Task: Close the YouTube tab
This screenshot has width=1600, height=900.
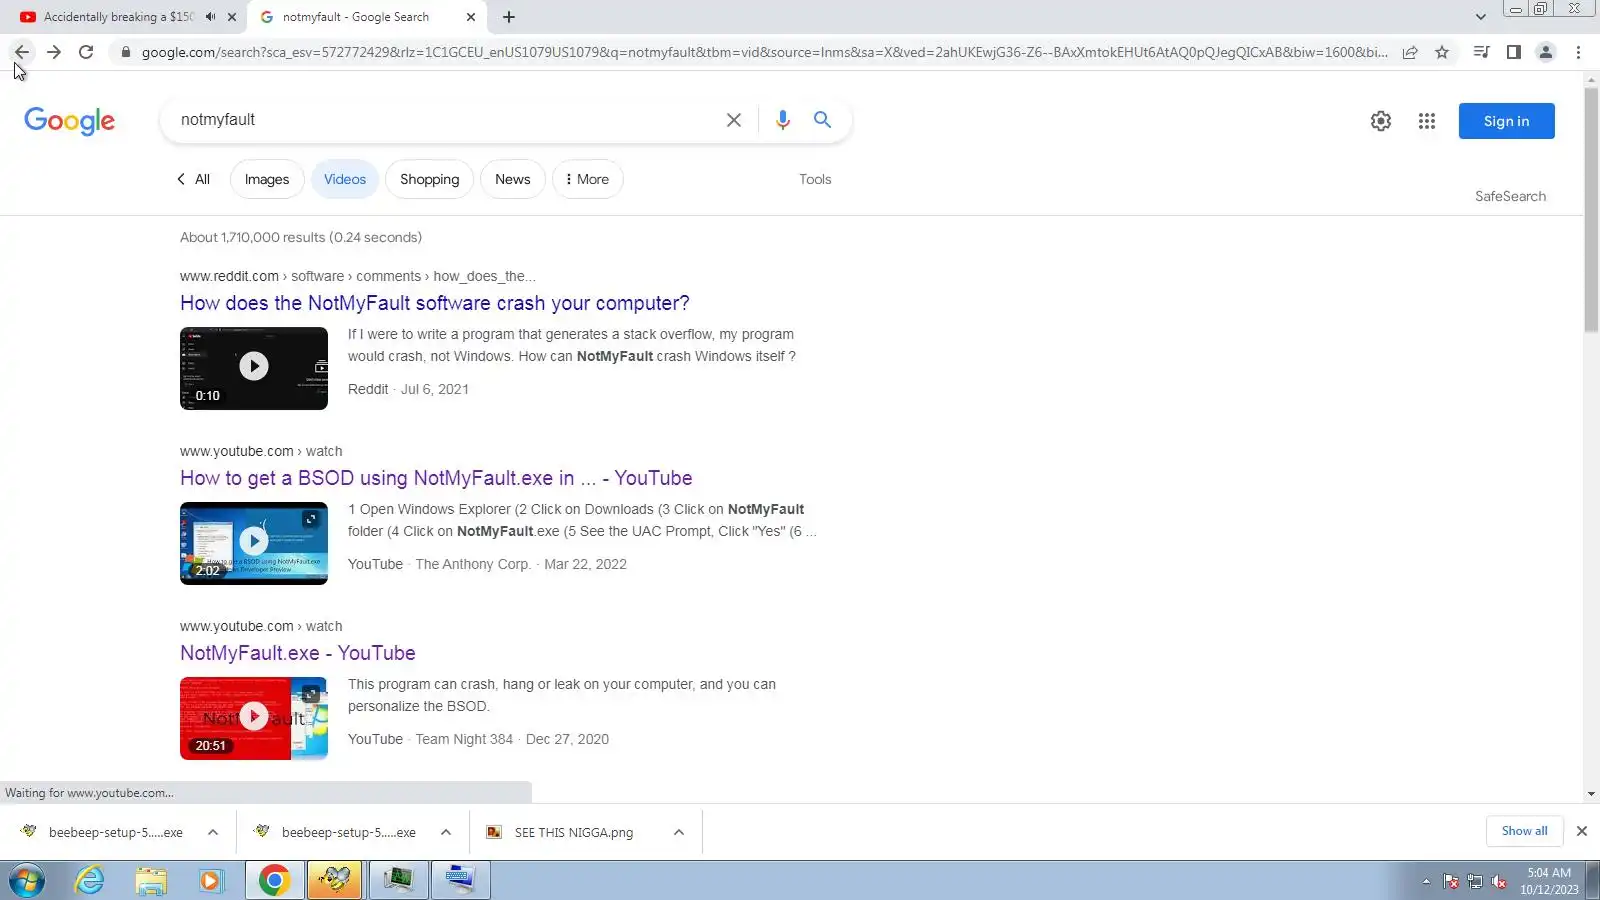Action: [232, 17]
